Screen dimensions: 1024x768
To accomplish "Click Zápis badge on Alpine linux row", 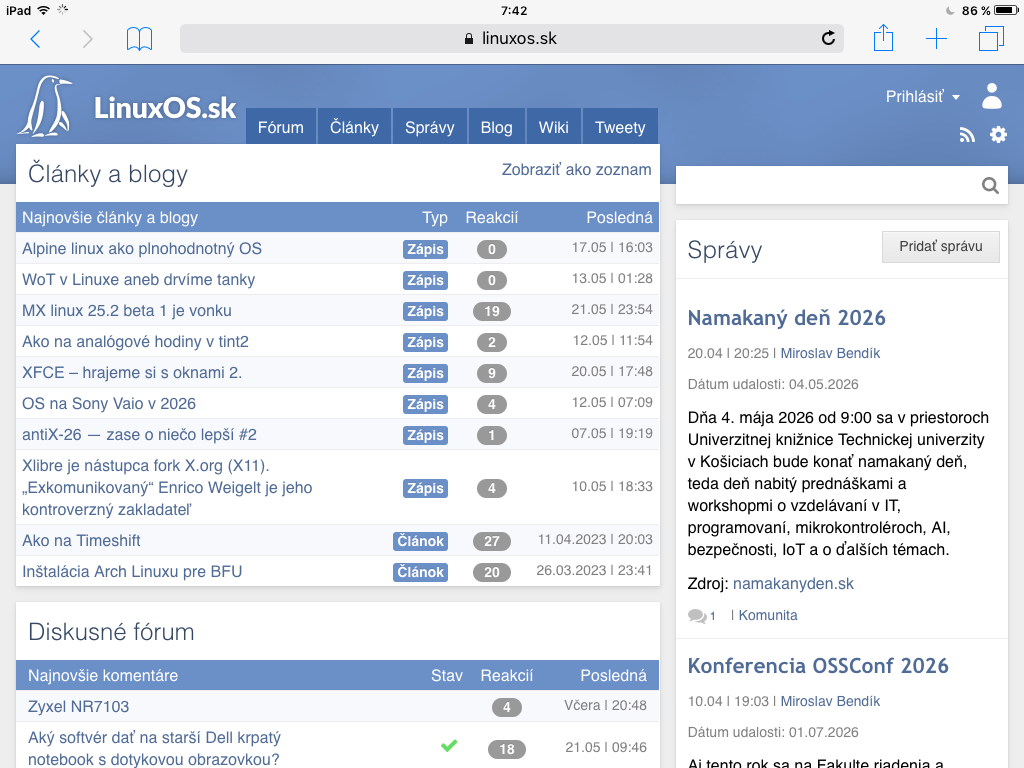I will [x=425, y=249].
